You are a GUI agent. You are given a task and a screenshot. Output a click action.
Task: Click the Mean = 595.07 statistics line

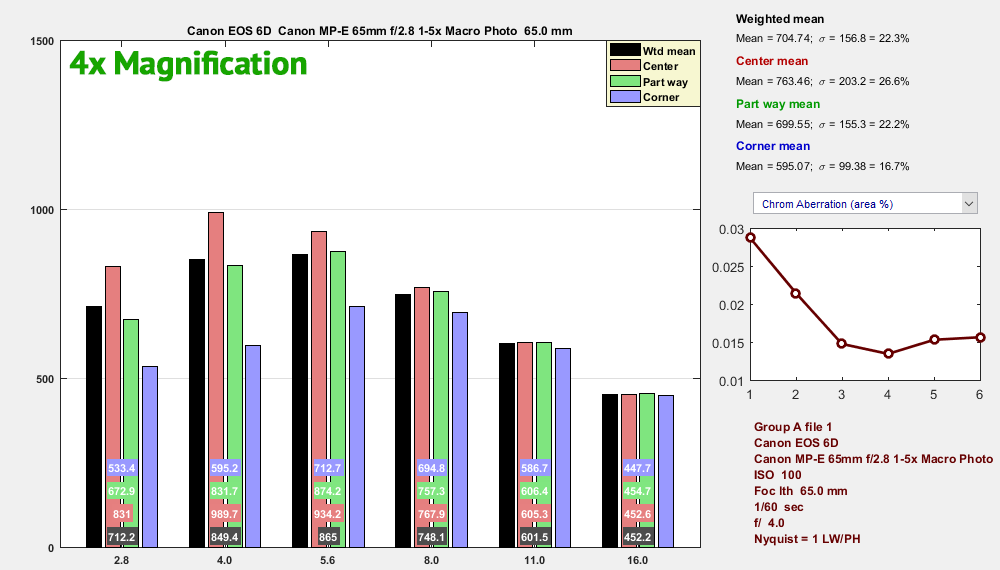click(x=822, y=166)
